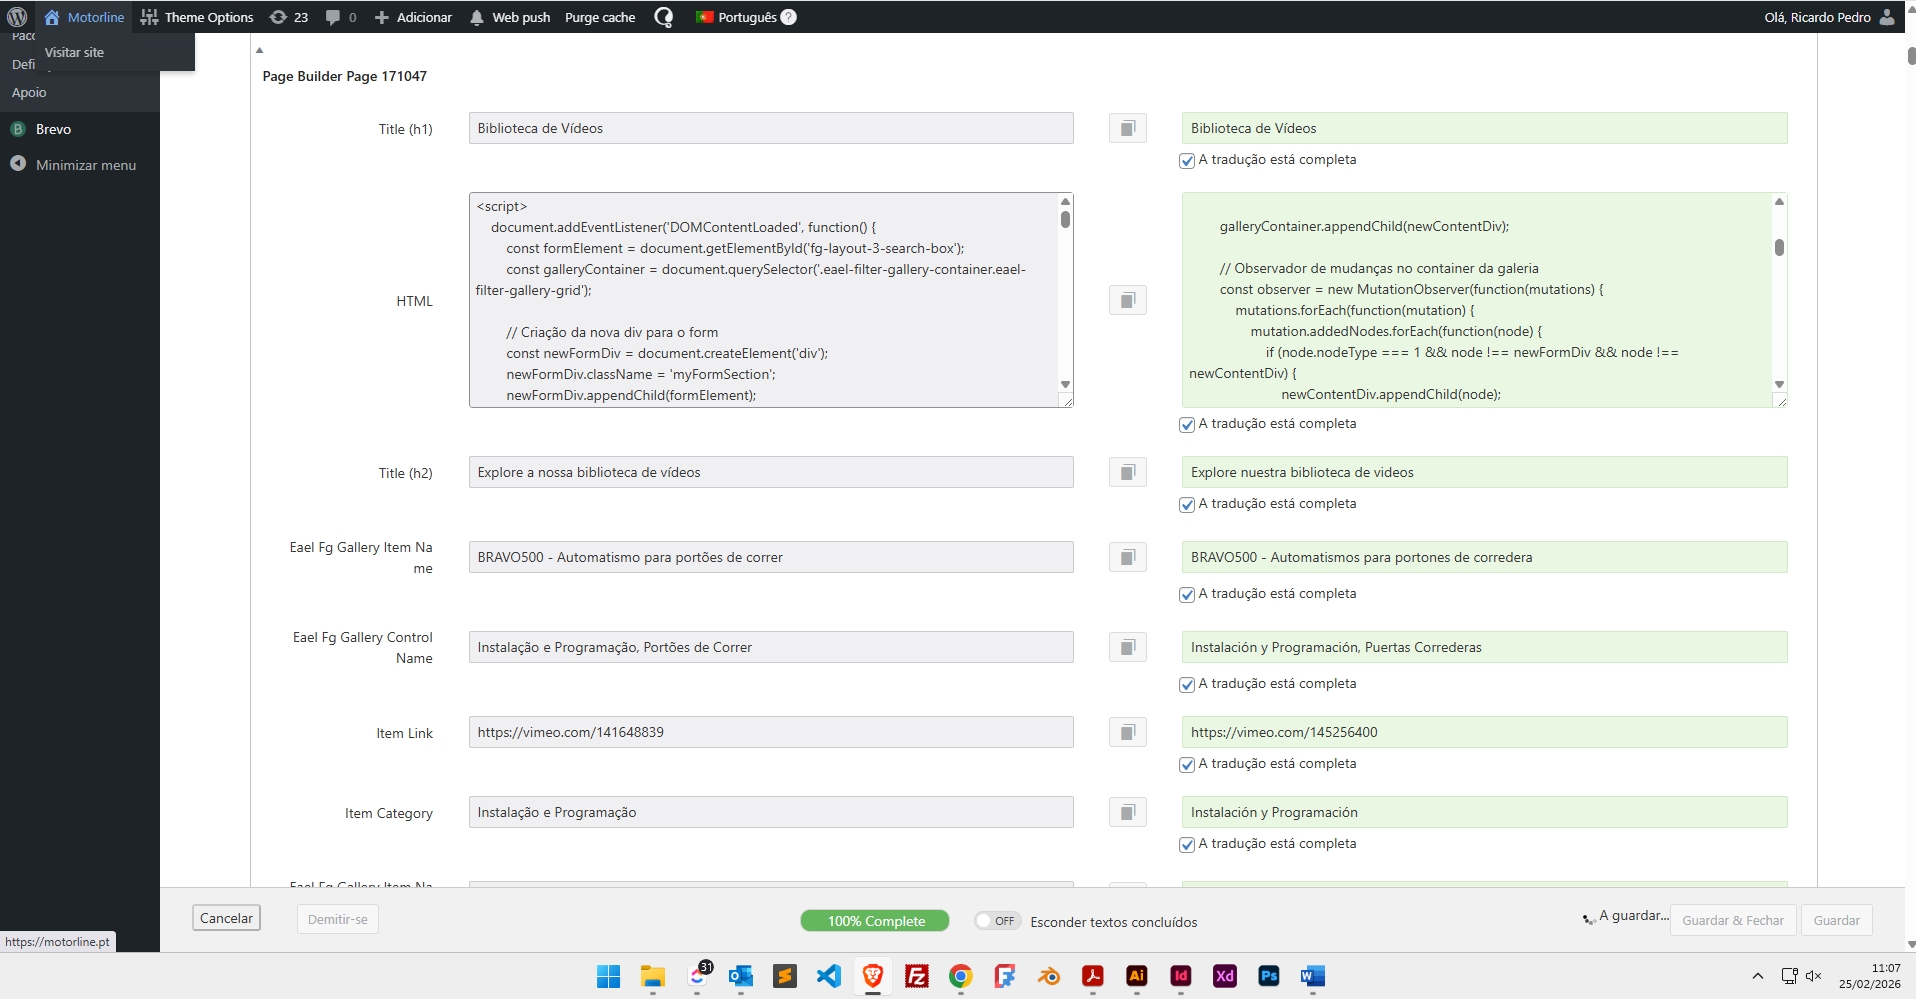
Task: Open Adobe Illustrator from taskbar
Action: tap(1137, 976)
